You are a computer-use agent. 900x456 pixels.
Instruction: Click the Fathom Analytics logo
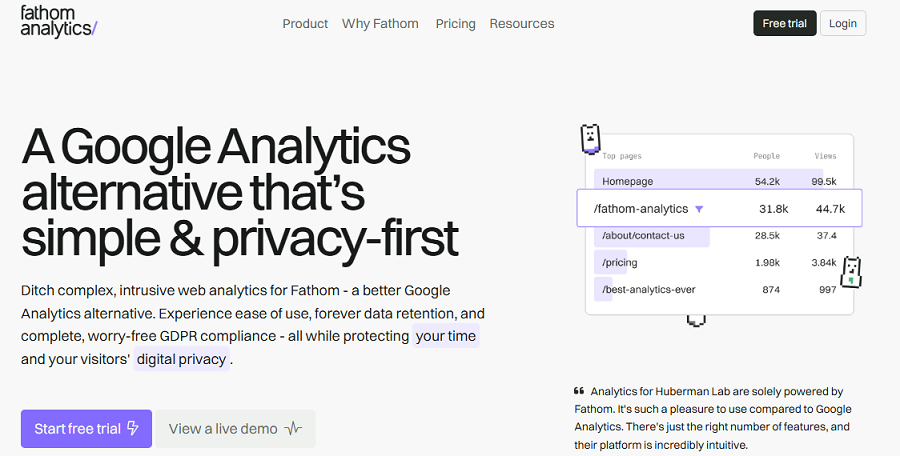(x=59, y=22)
